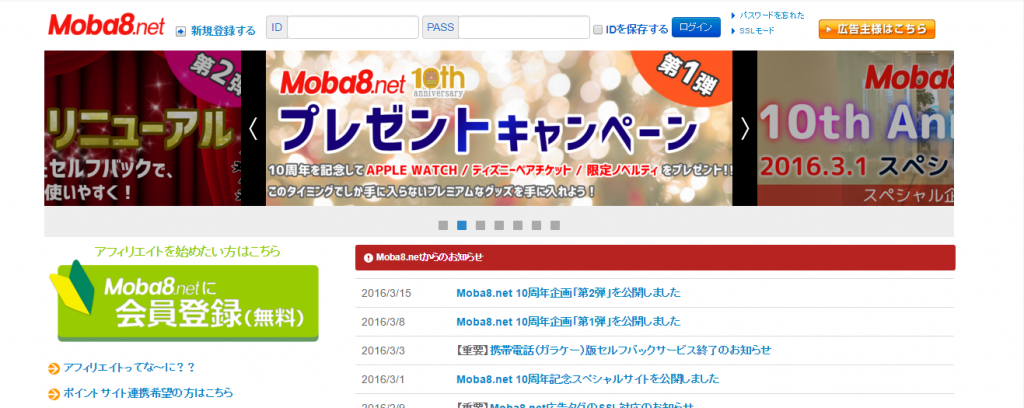Open the 10周年企画「第2弾」を公開しました news
This screenshot has height=408, width=1024.
tap(568, 292)
